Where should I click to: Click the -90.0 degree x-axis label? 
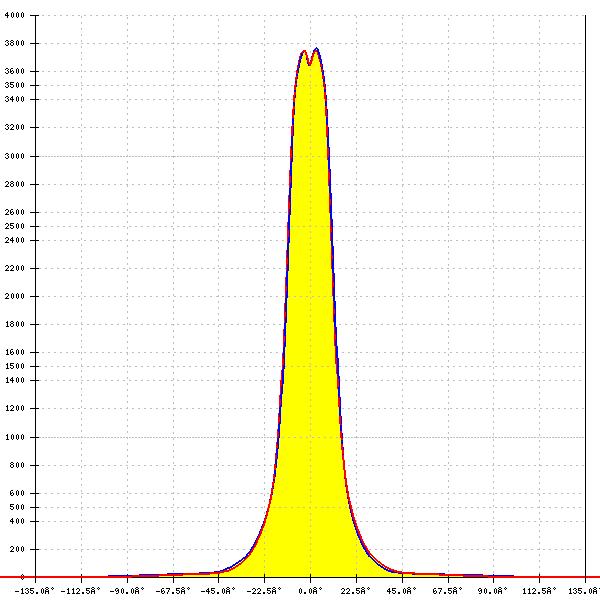(127, 591)
